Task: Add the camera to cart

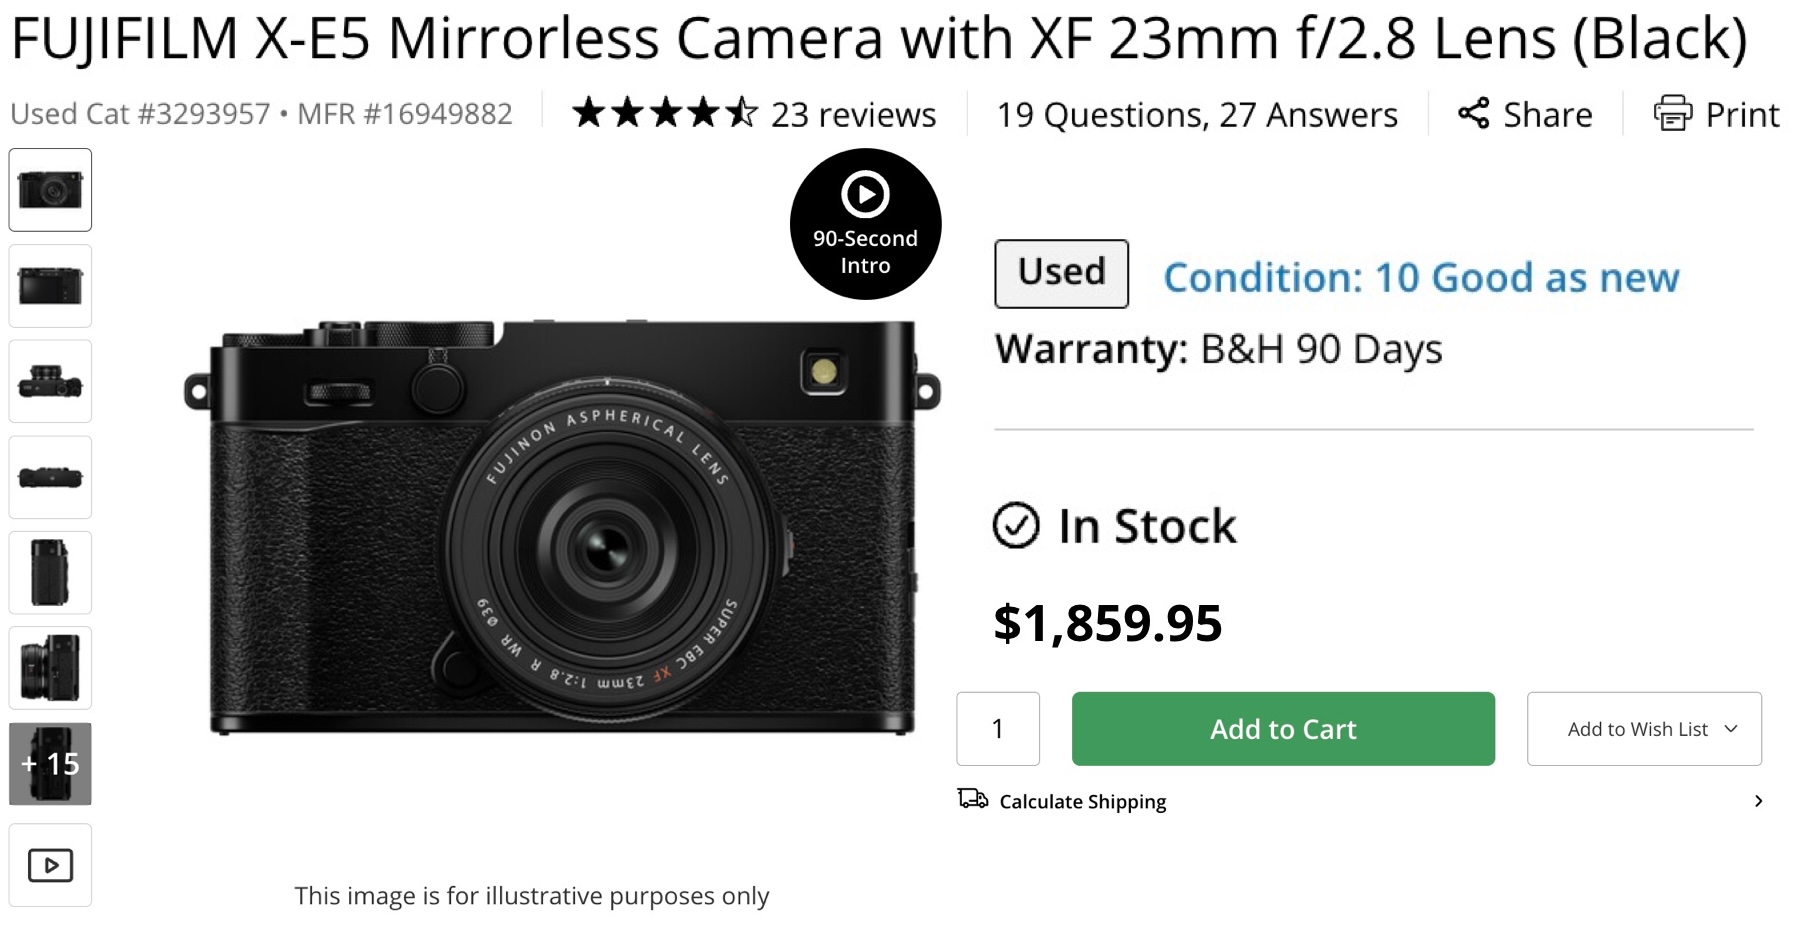Action: [1282, 729]
